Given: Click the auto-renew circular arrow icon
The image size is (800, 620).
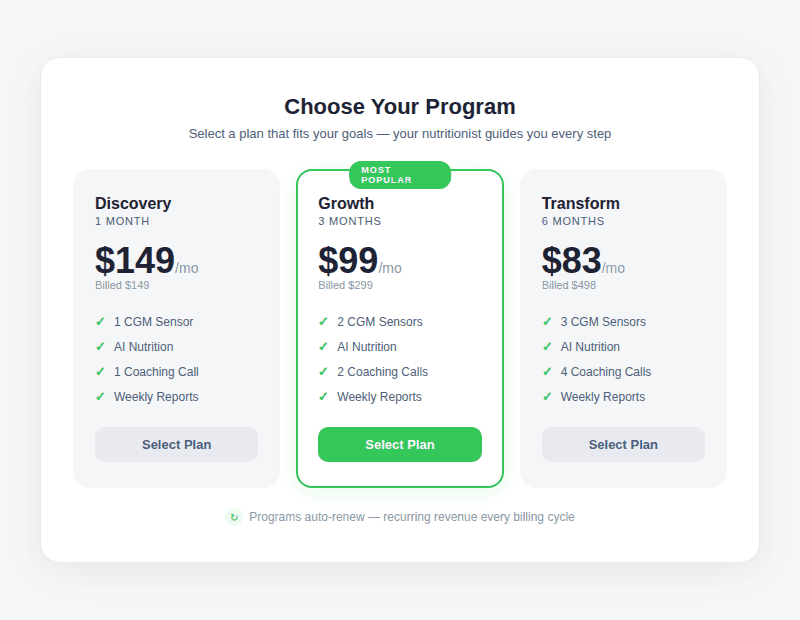Looking at the screenshot, I should [x=234, y=517].
